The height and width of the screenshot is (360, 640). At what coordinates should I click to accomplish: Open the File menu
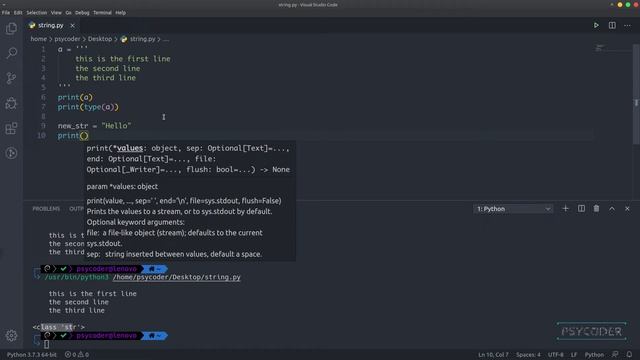click(6, 13)
